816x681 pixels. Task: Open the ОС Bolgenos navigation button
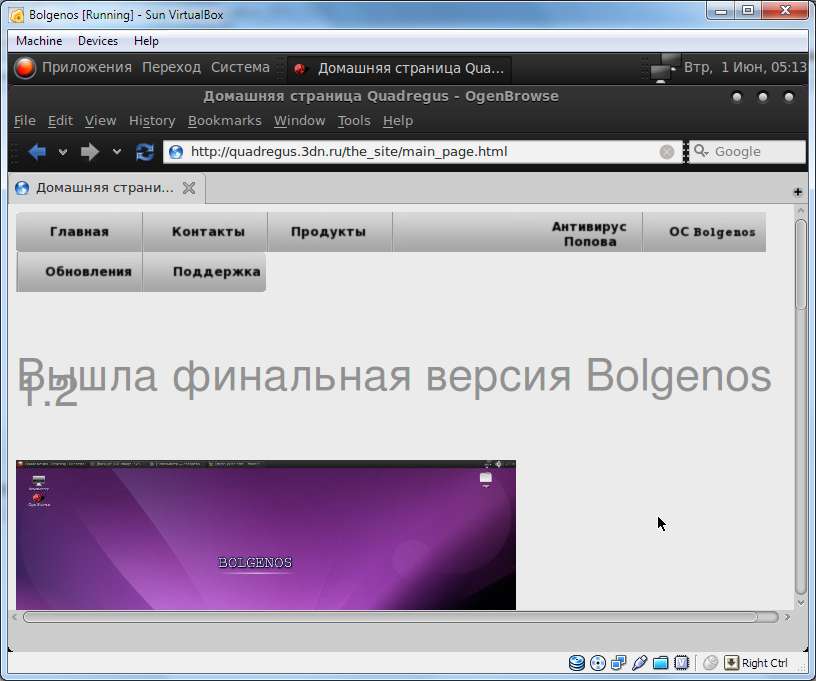tap(705, 232)
